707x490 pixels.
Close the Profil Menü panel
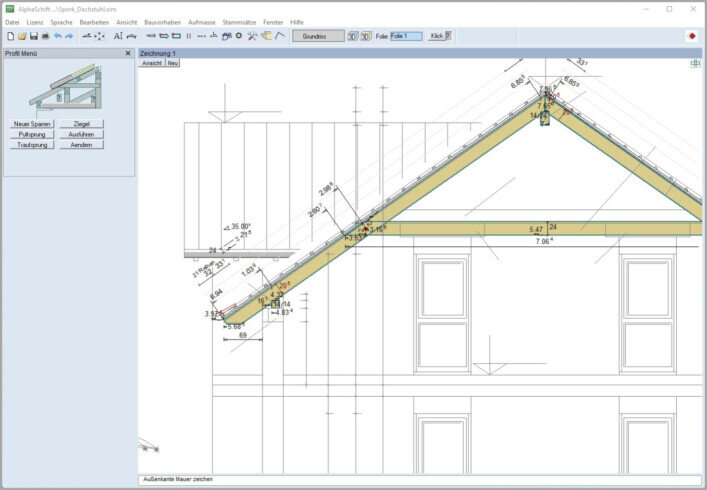[x=128, y=53]
